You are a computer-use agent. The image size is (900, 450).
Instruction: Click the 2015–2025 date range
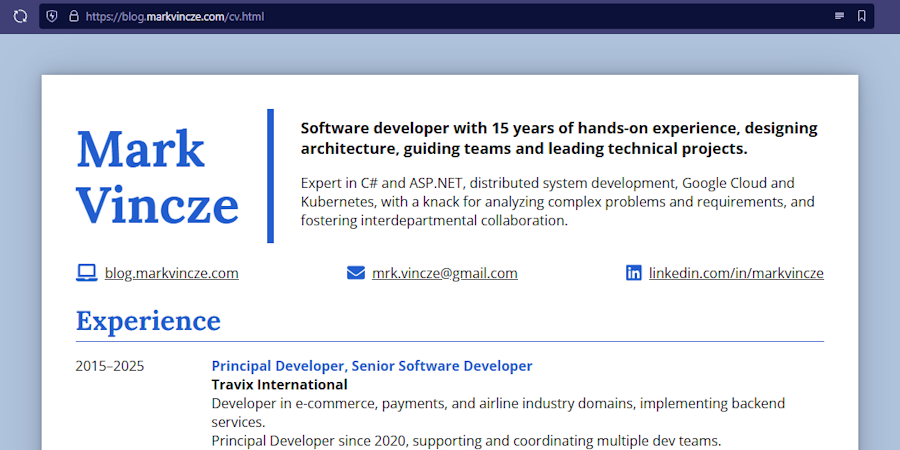[x=110, y=366]
